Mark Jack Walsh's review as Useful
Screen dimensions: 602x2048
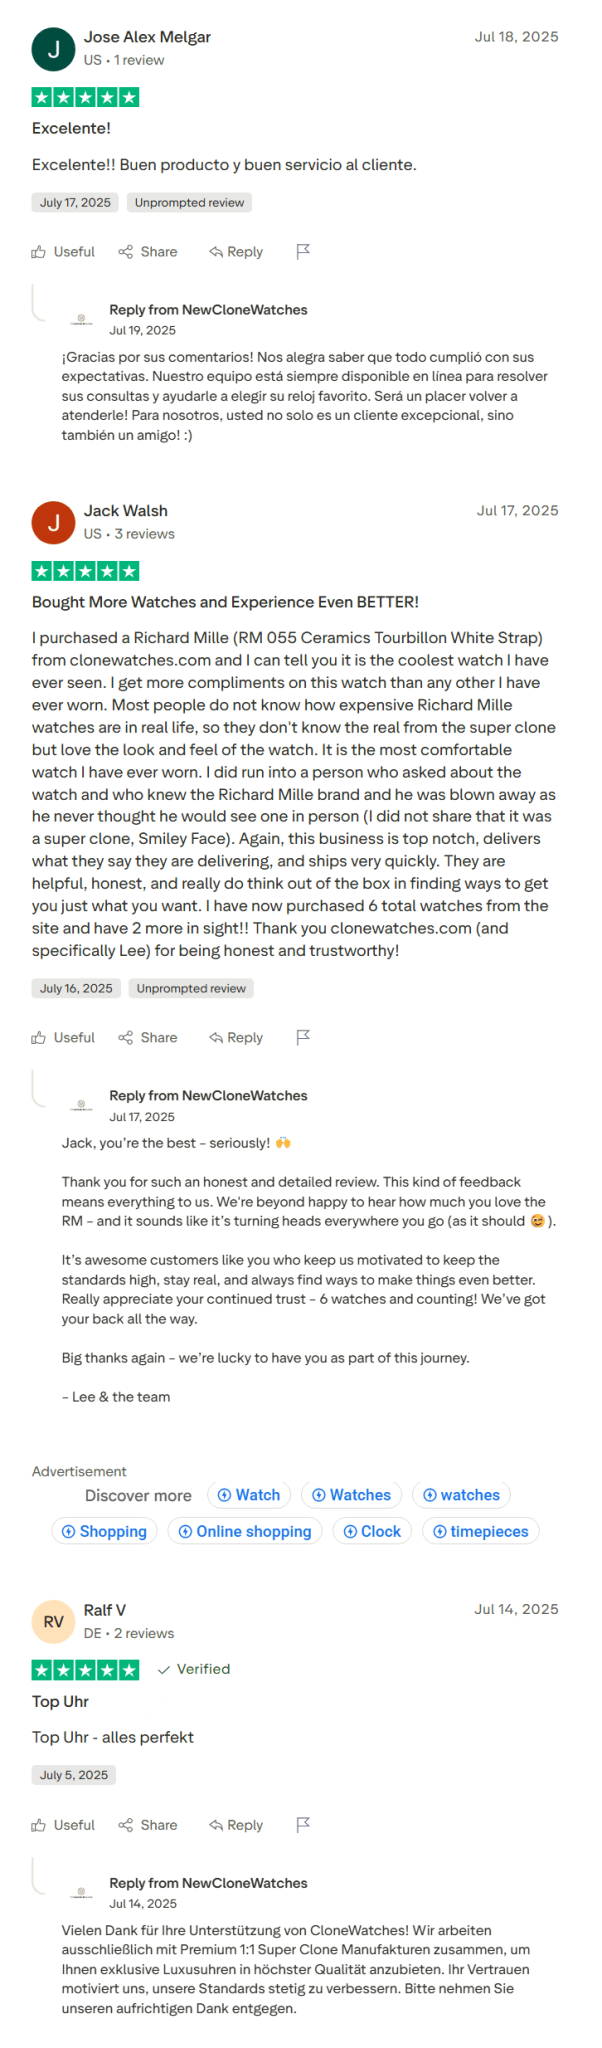pyautogui.click(x=62, y=1038)
